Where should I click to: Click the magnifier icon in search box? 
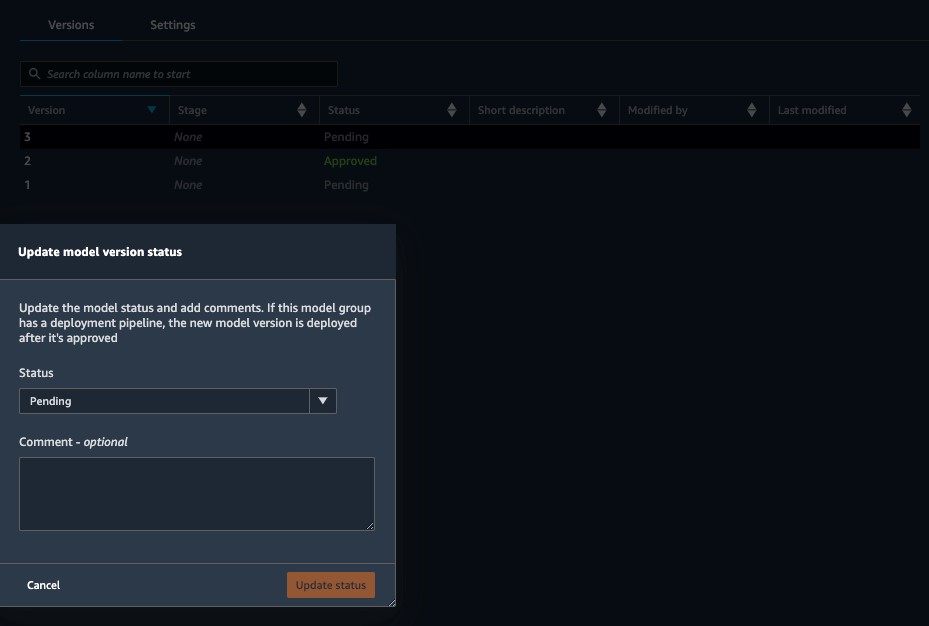(34, 73)
